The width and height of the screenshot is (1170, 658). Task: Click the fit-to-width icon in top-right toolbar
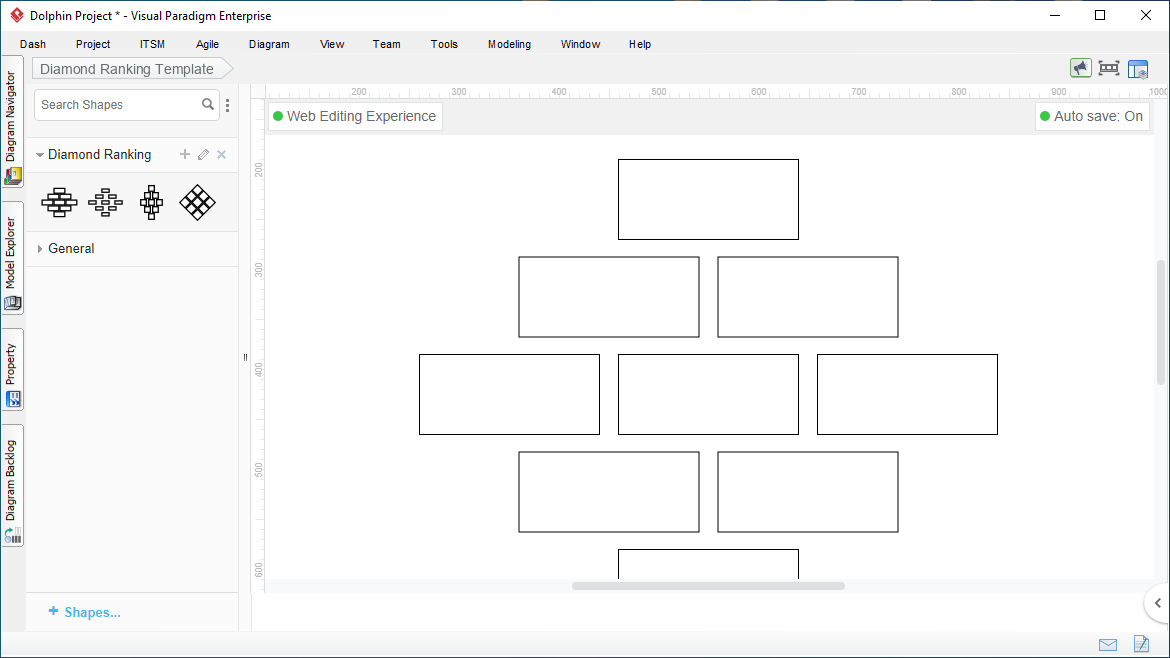point(1109,68)
